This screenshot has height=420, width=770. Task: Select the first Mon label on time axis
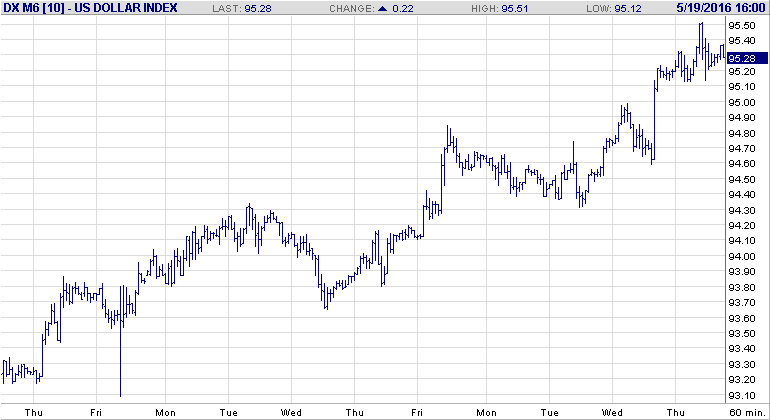163,412
